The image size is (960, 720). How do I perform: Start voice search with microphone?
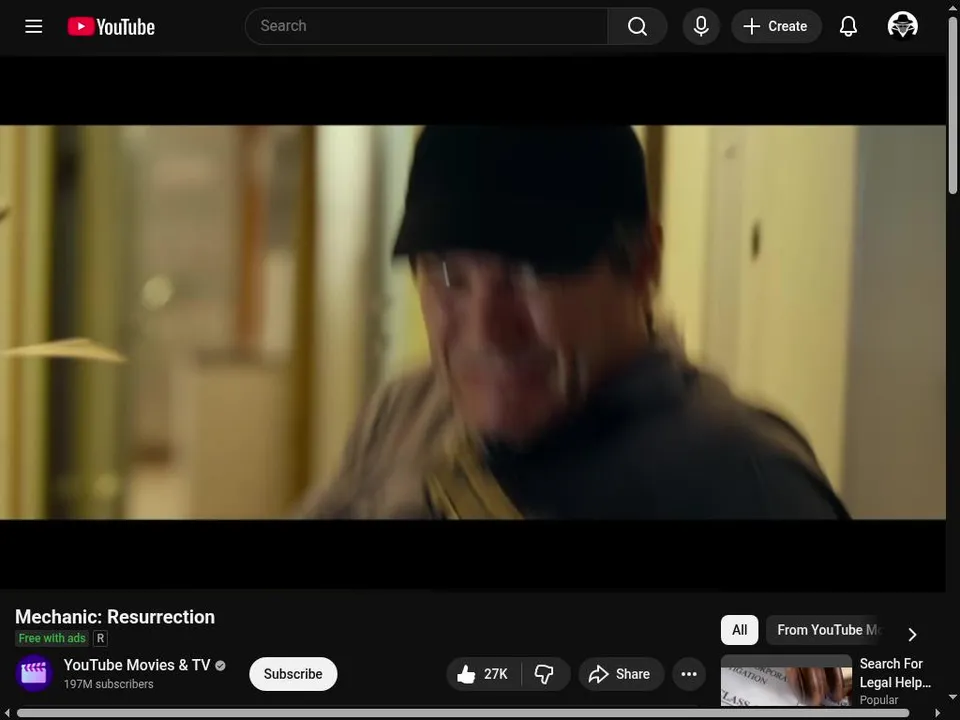tap(701, 26)
